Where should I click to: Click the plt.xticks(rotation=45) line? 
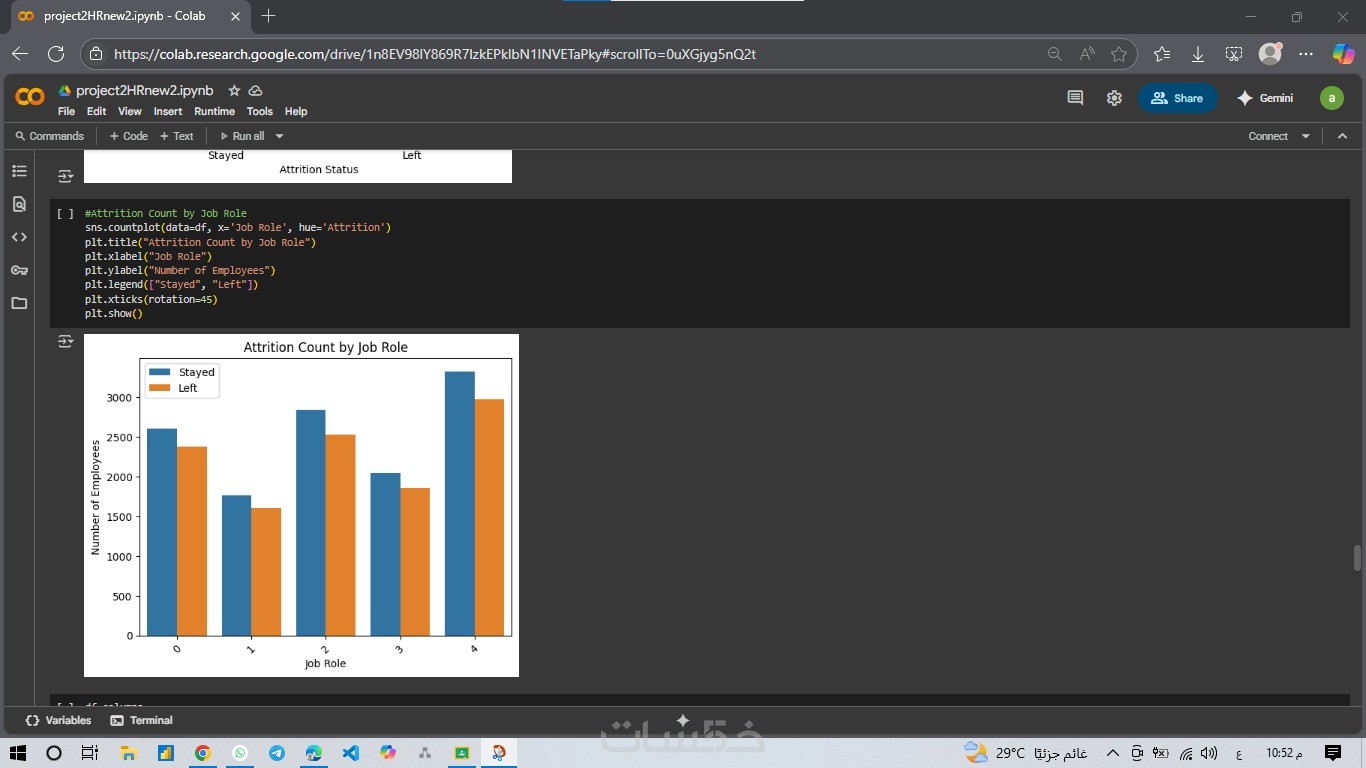tap(151, 299)
